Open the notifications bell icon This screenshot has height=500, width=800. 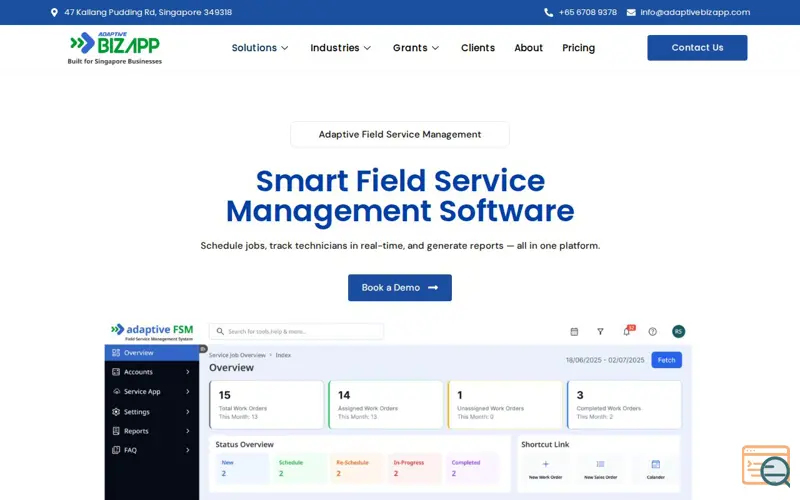(x=627, y=332)
